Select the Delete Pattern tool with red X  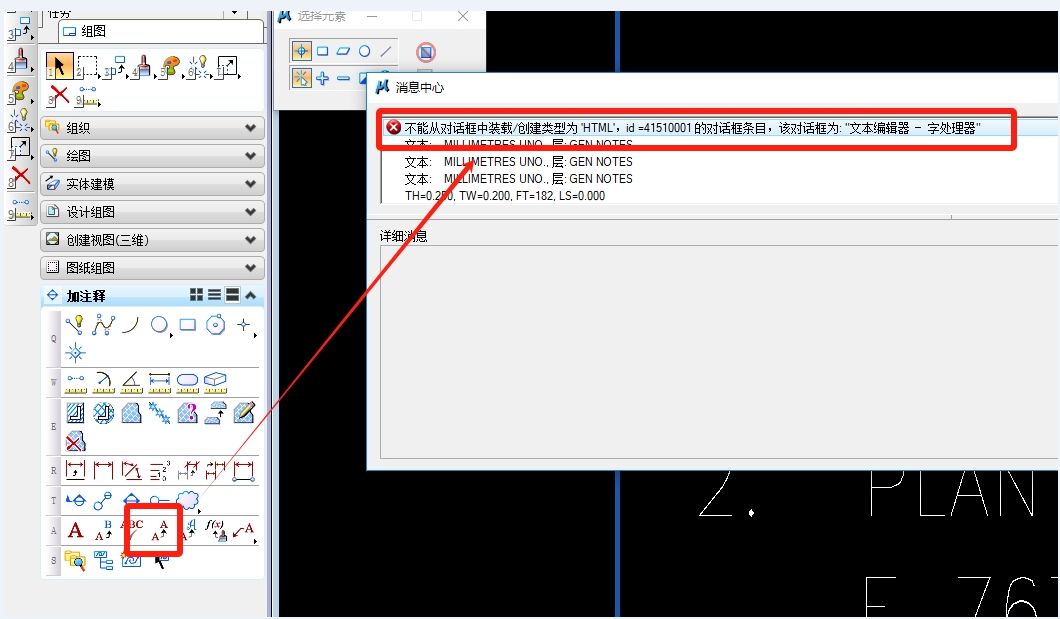point(75,441)
